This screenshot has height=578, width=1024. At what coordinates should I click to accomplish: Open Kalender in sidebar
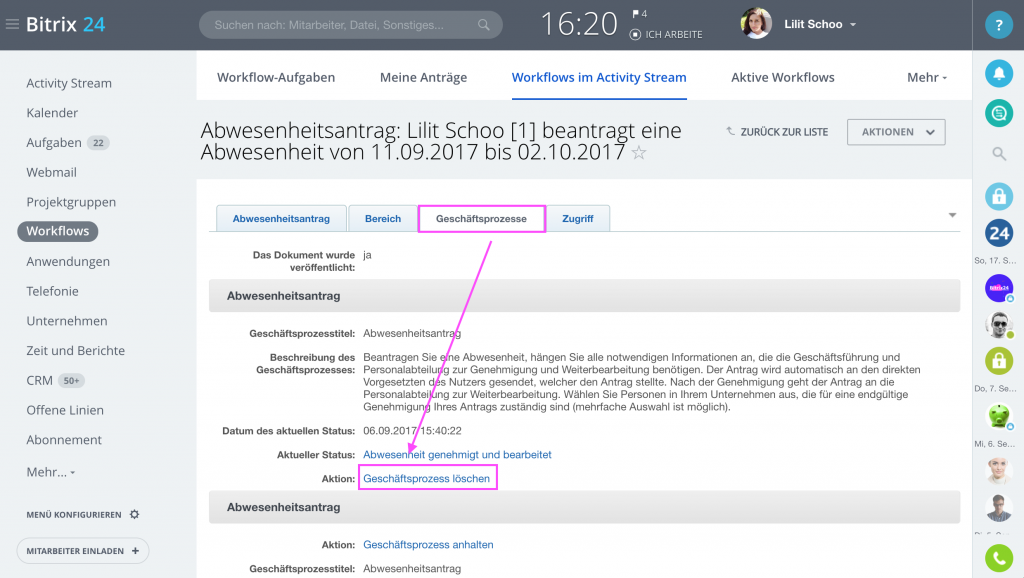click(x=52, y=113)
